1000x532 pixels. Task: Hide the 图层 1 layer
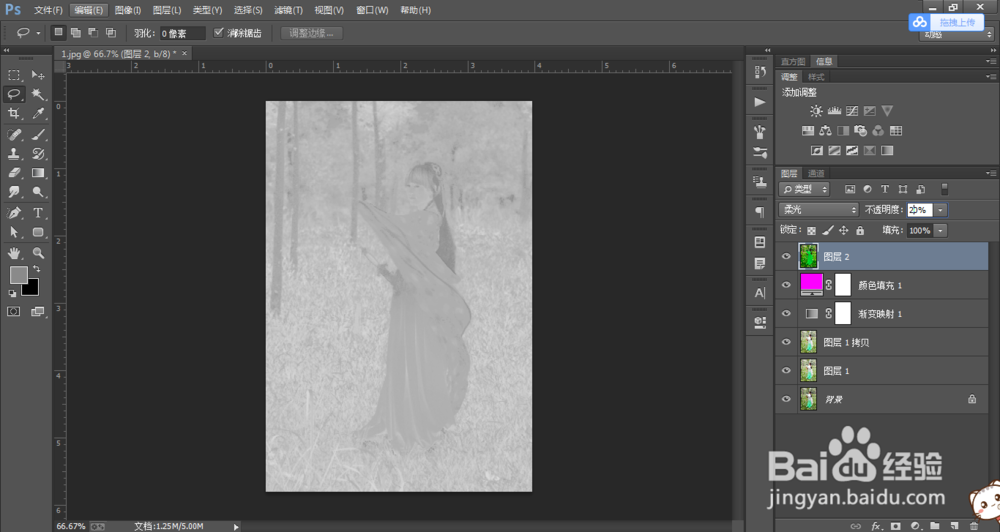point(786,371)
